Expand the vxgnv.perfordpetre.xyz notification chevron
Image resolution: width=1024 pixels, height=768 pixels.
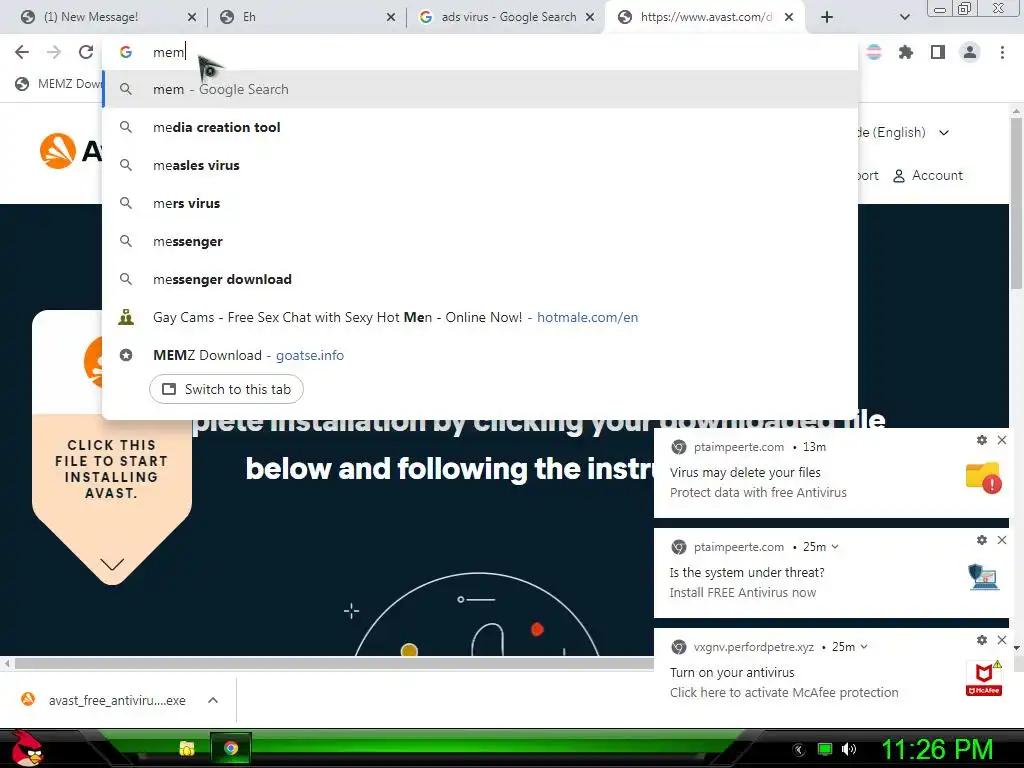(864, 647)
